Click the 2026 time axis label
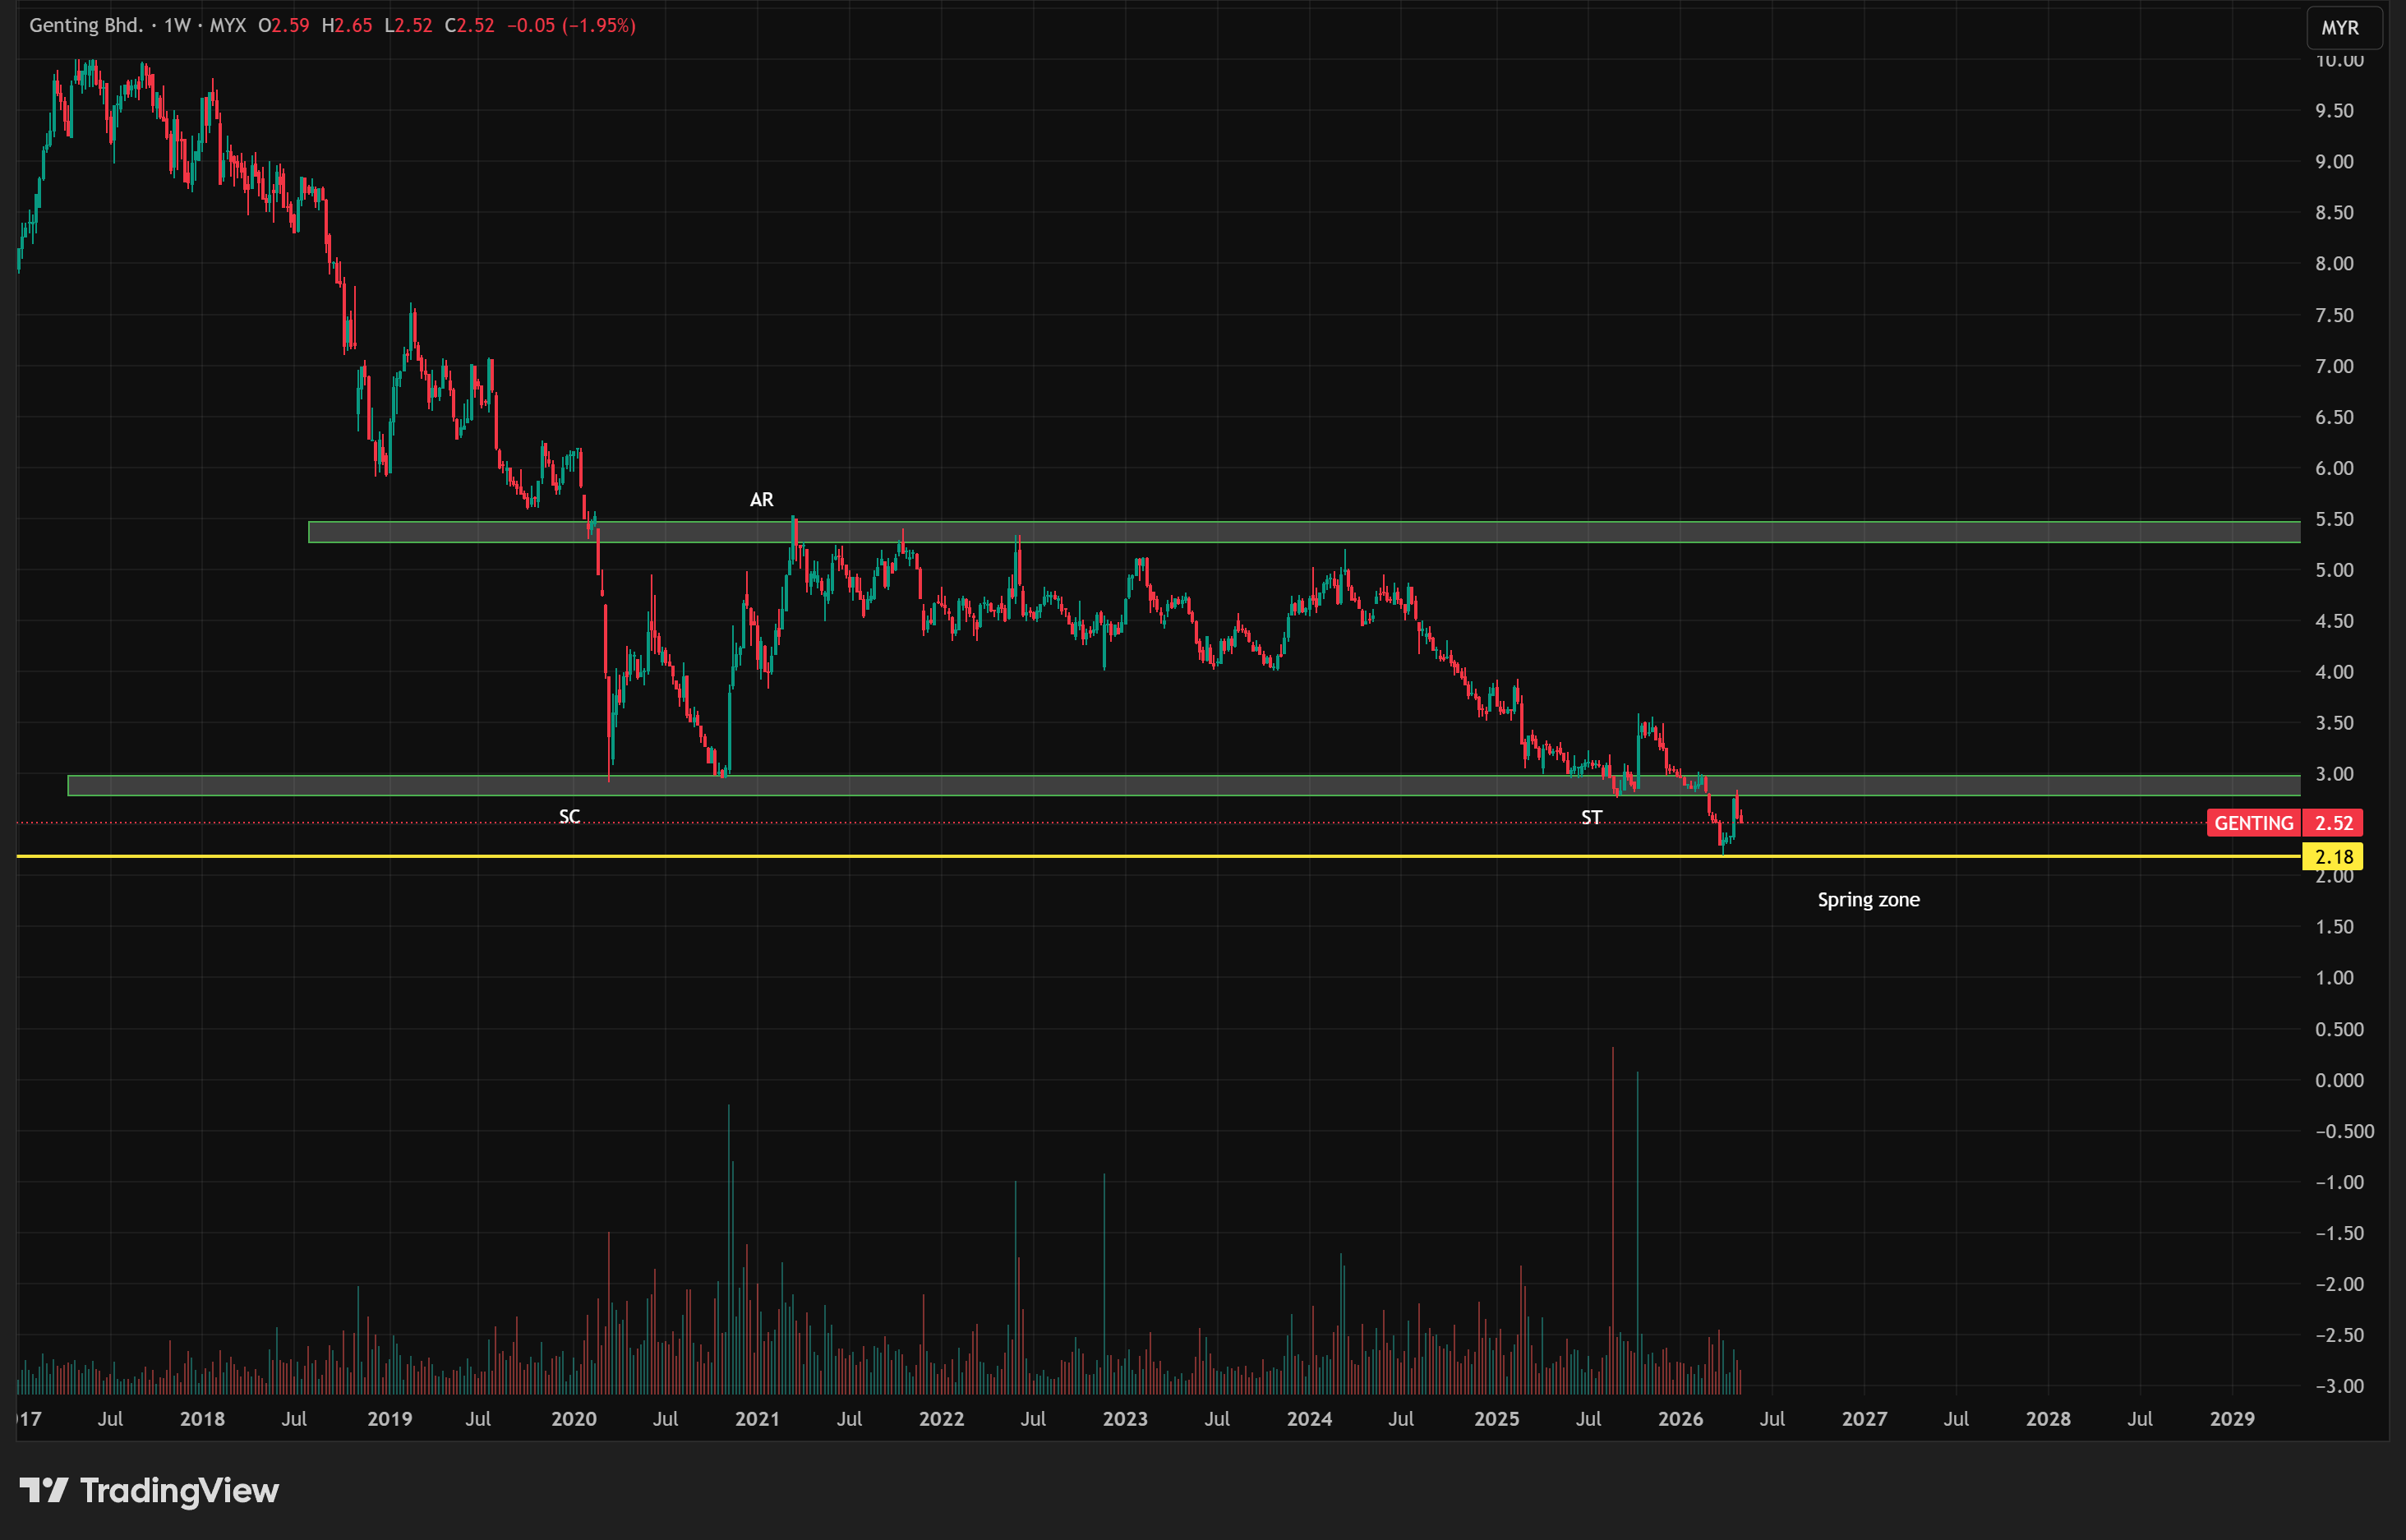Viewport: 2406px width, 1540px height. point(1681,1420)
